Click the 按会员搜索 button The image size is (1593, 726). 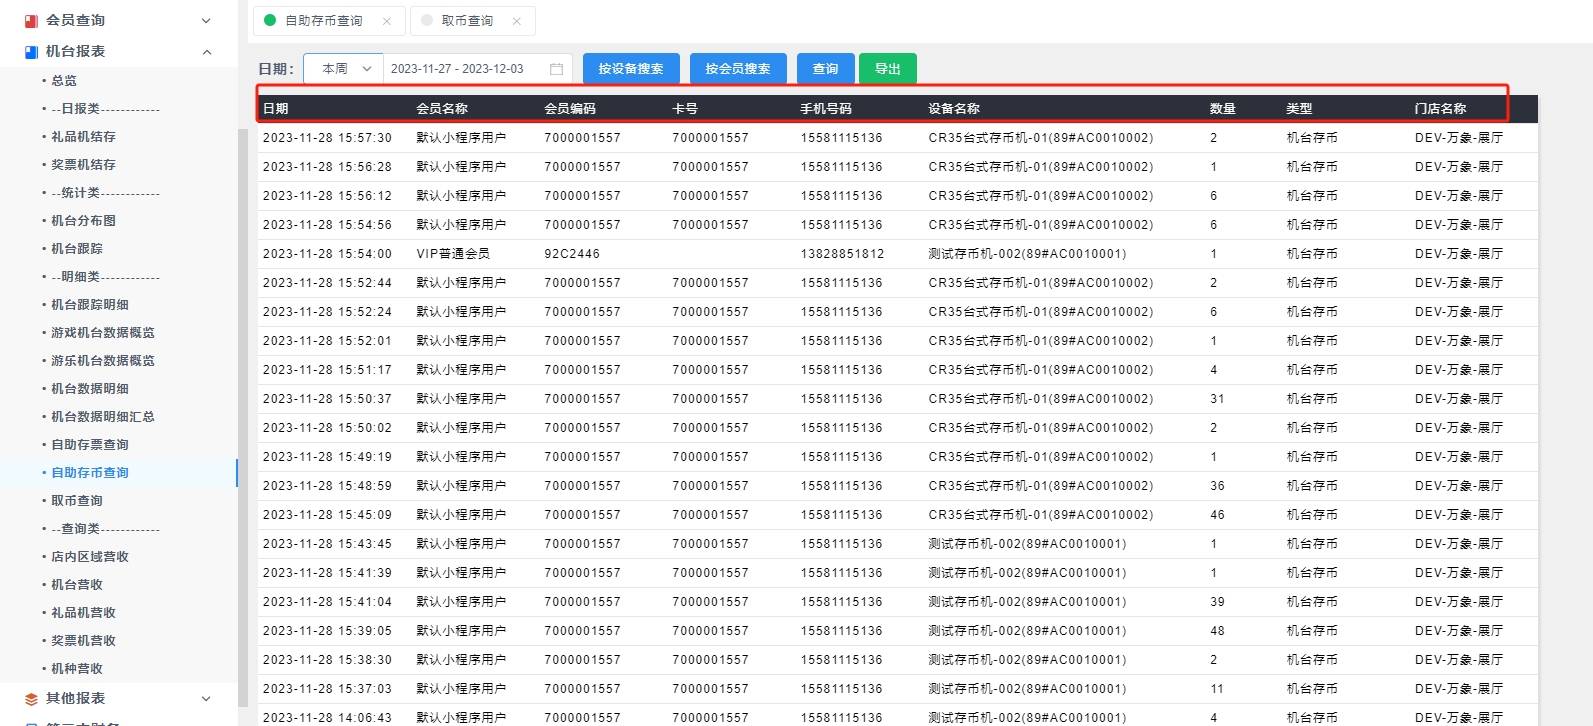(738, 69)
